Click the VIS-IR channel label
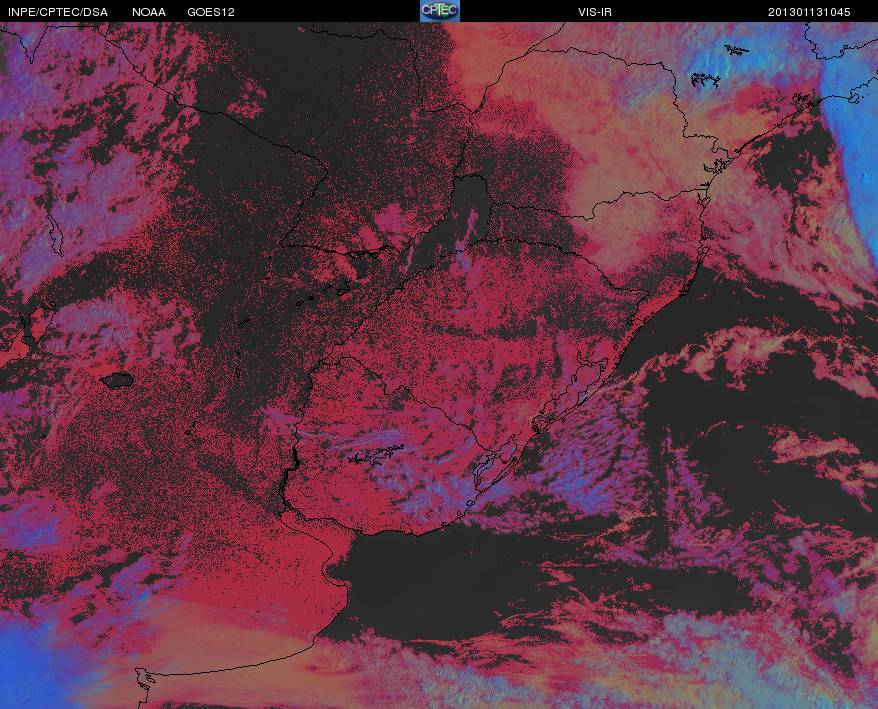The image size is (878, 709). click(x=595, y=12)
